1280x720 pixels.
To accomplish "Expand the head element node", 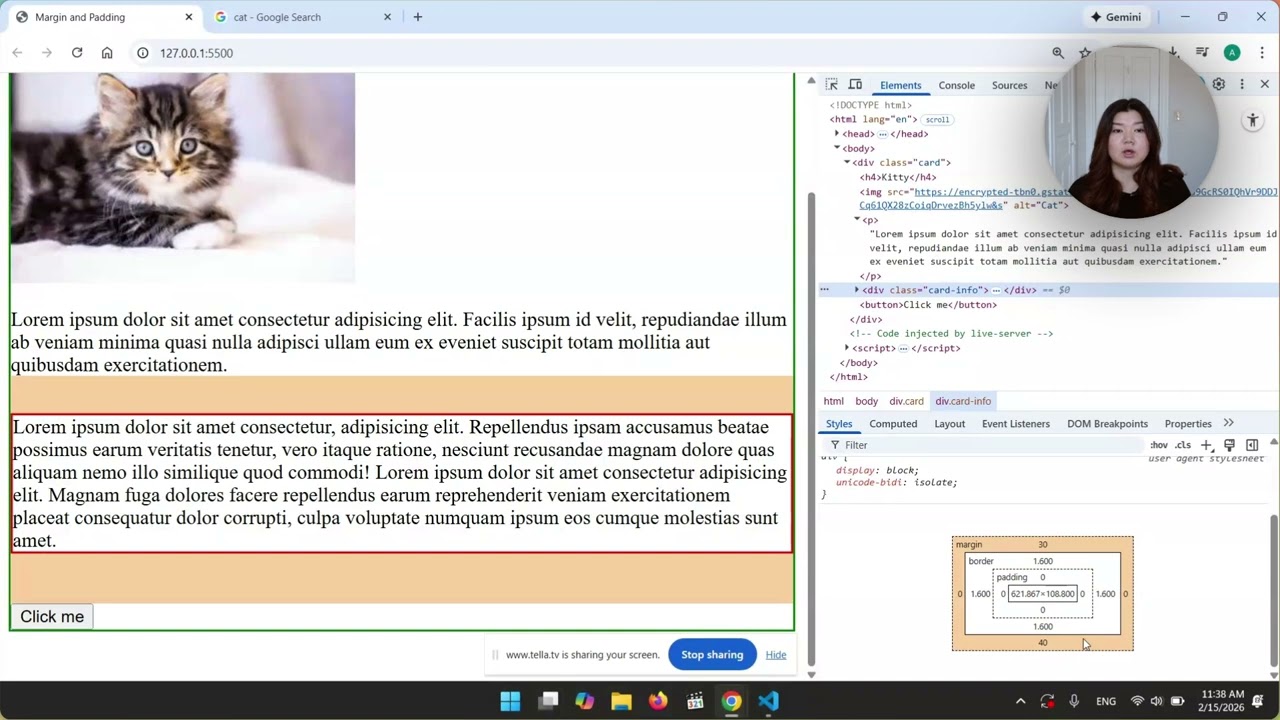I will pos(837,134).
